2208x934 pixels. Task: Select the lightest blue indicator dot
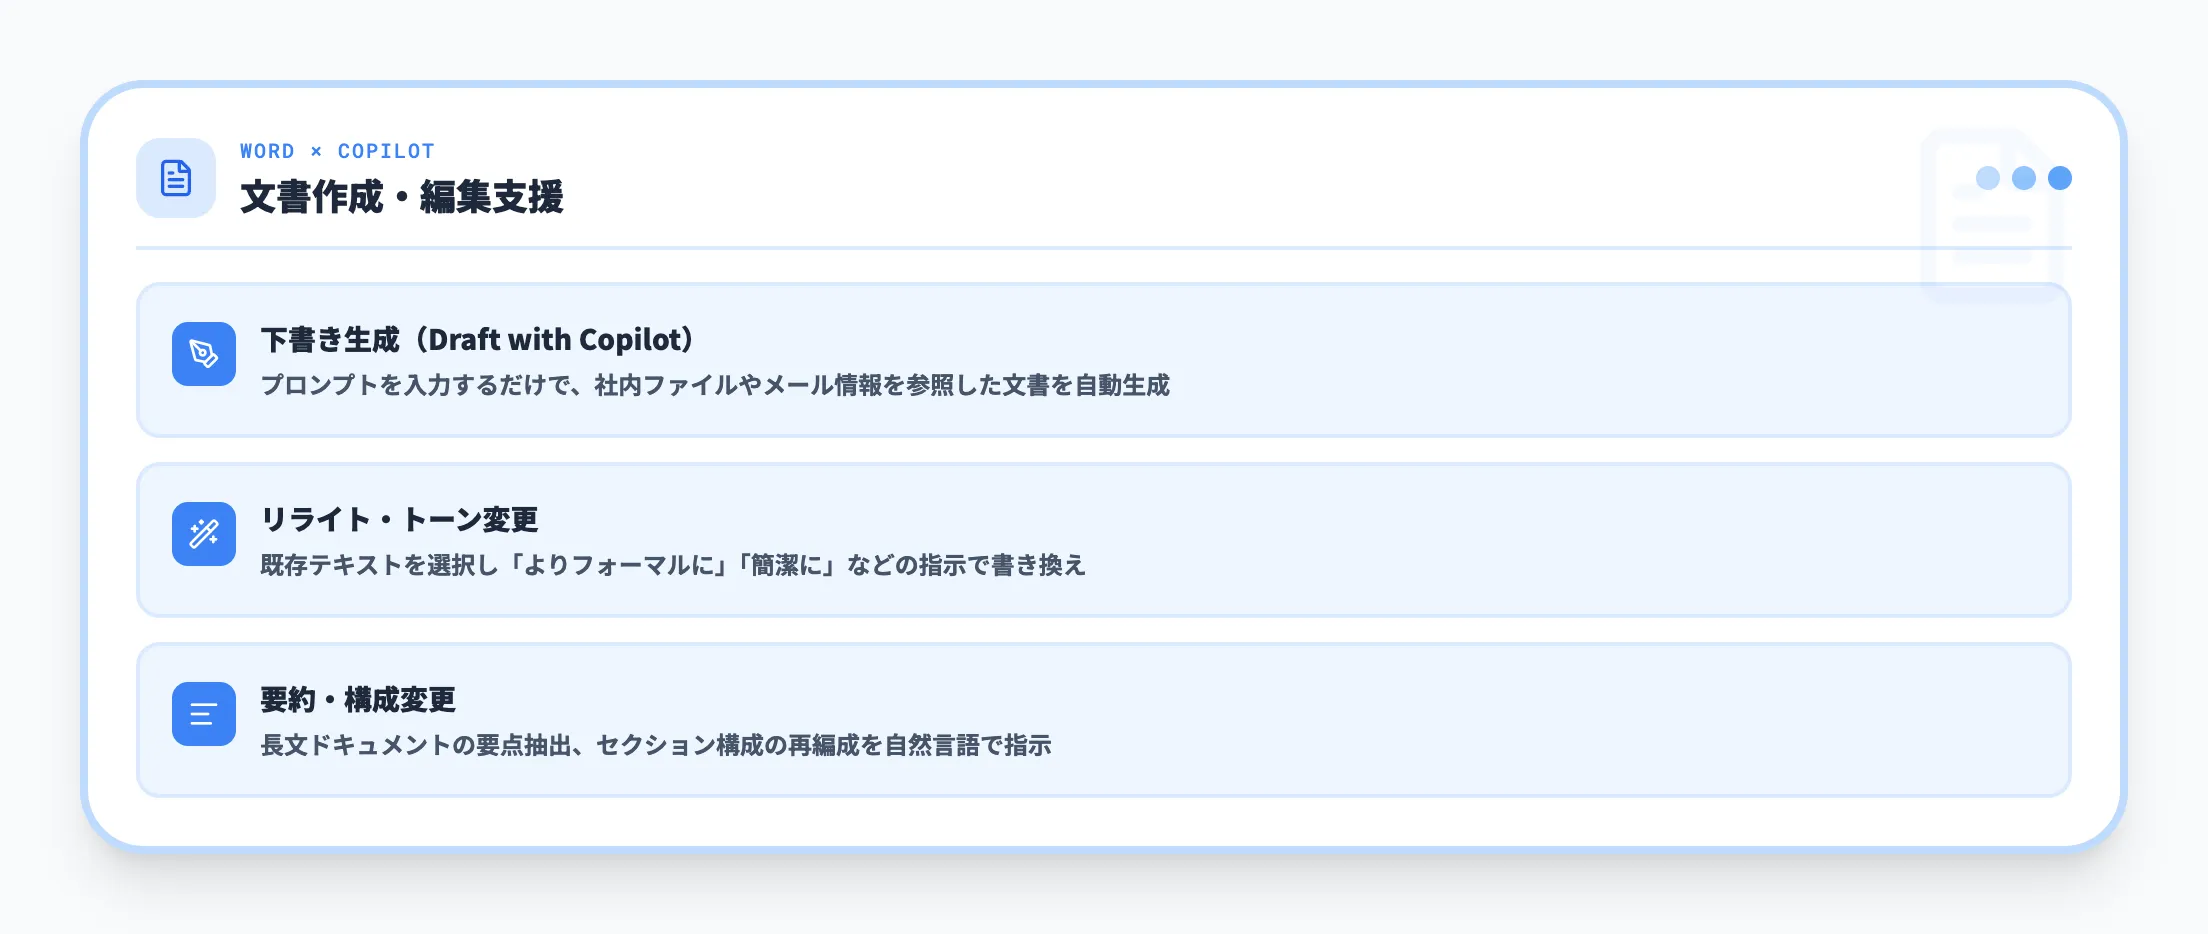[x=1988, y=178]
